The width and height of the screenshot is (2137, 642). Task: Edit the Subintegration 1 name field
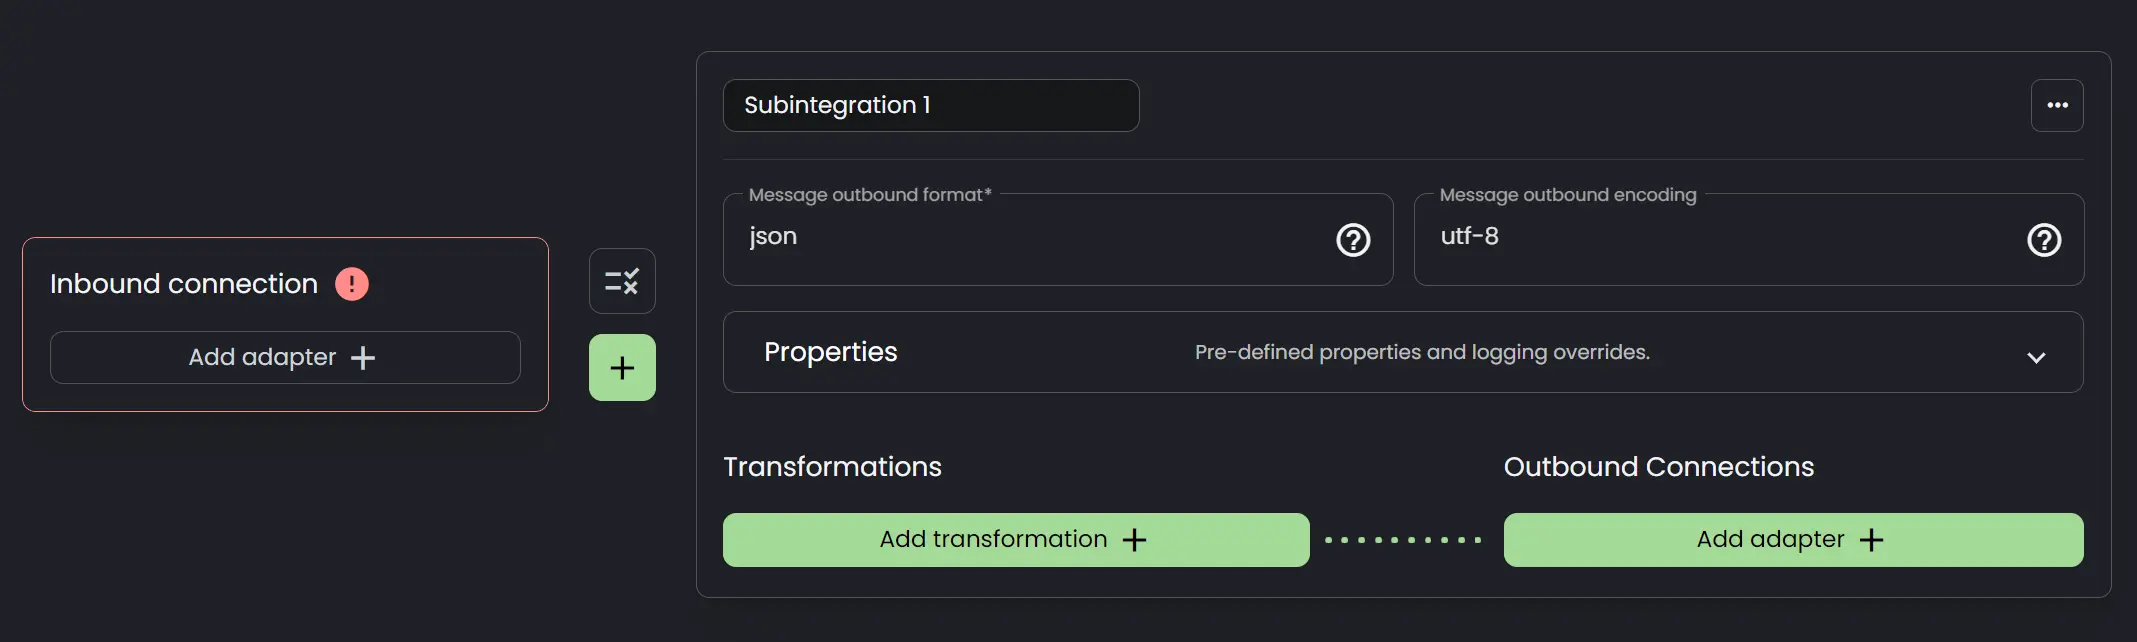coord(931,105)
